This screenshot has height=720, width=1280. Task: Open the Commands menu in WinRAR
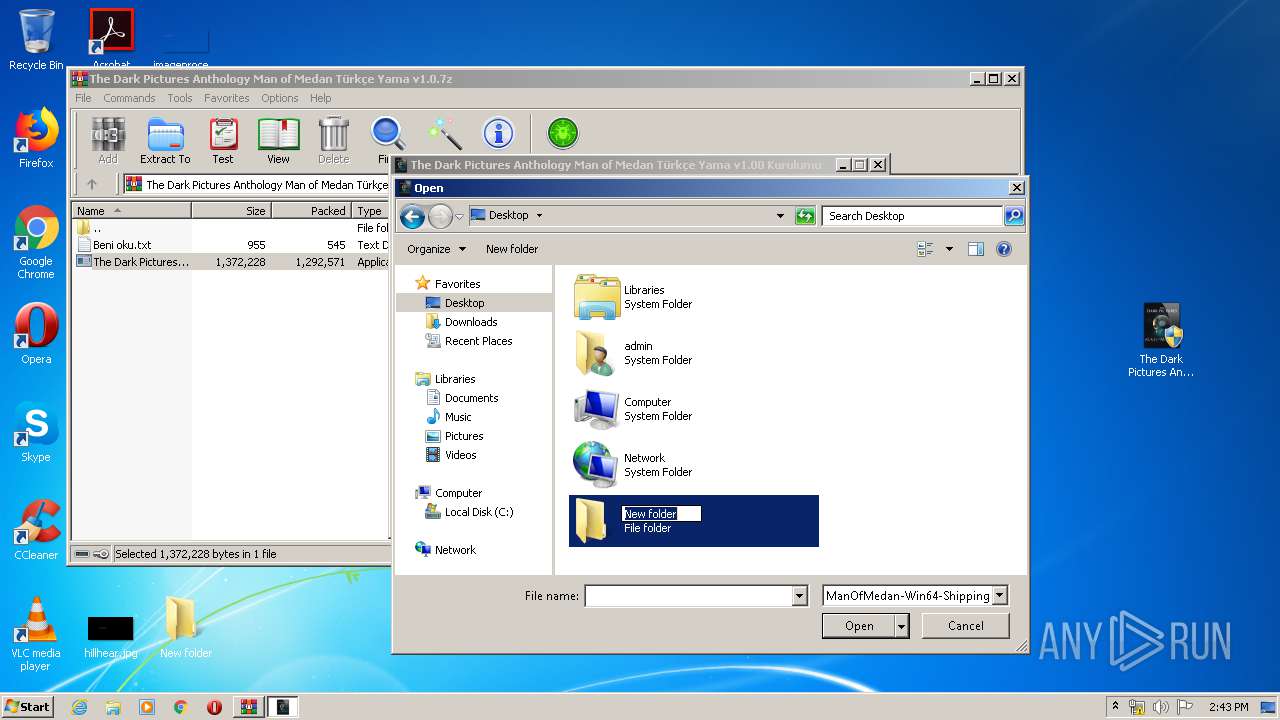[129, 98]
